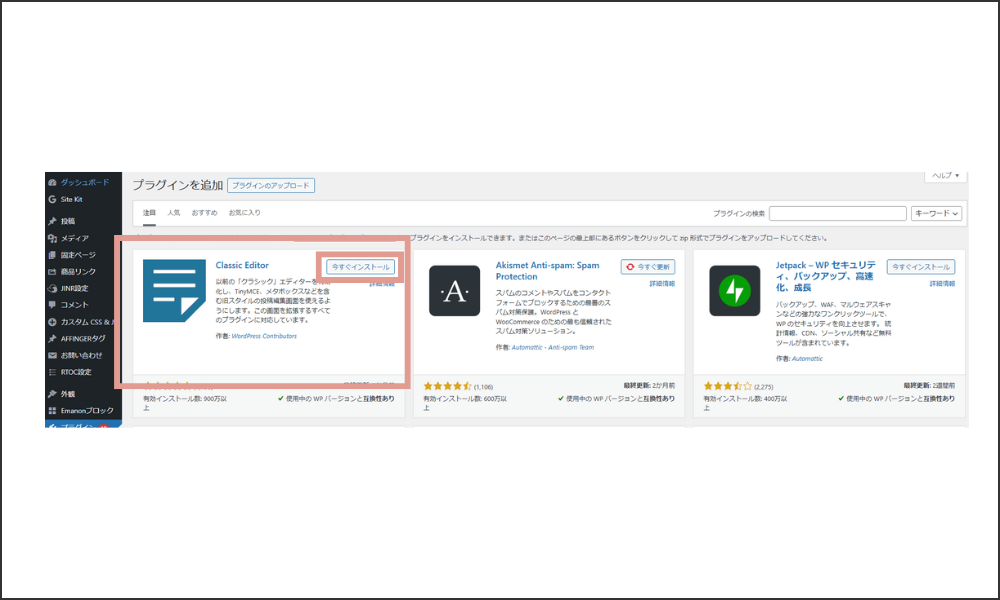Open the 商品リンク menu item
The height and width of the screenshot is (600, 1000).
[x=78, y=272]
